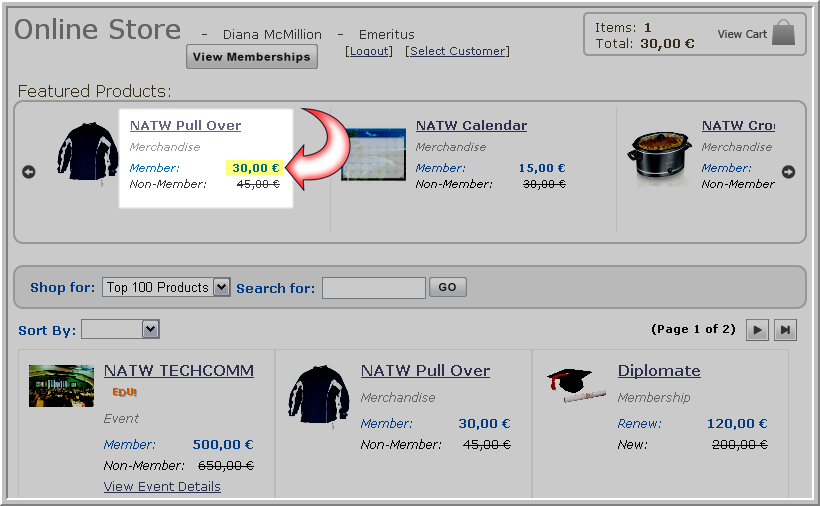Open the Diplomate membership link
Screen dimensions: 820x506
659,371
